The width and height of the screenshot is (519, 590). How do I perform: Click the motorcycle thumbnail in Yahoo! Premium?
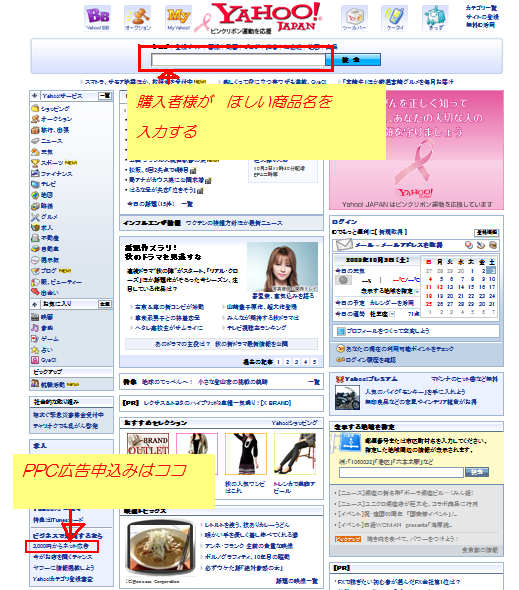347,397
